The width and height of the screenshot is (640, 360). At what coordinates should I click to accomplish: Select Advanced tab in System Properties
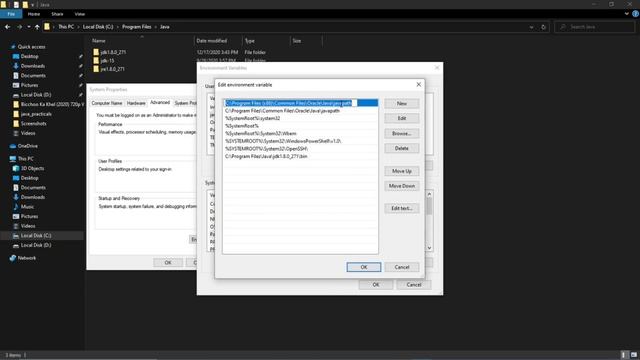160,102
